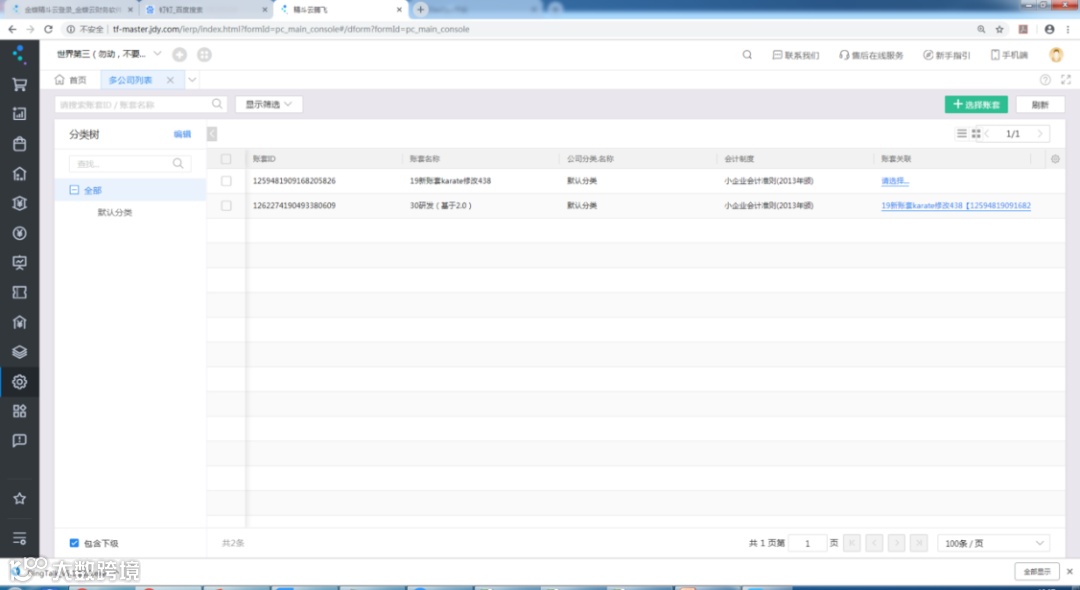The width and height of the screenshot is (1080, 590).
Task: Open table column settings gear
Action: pos(1055,159)
